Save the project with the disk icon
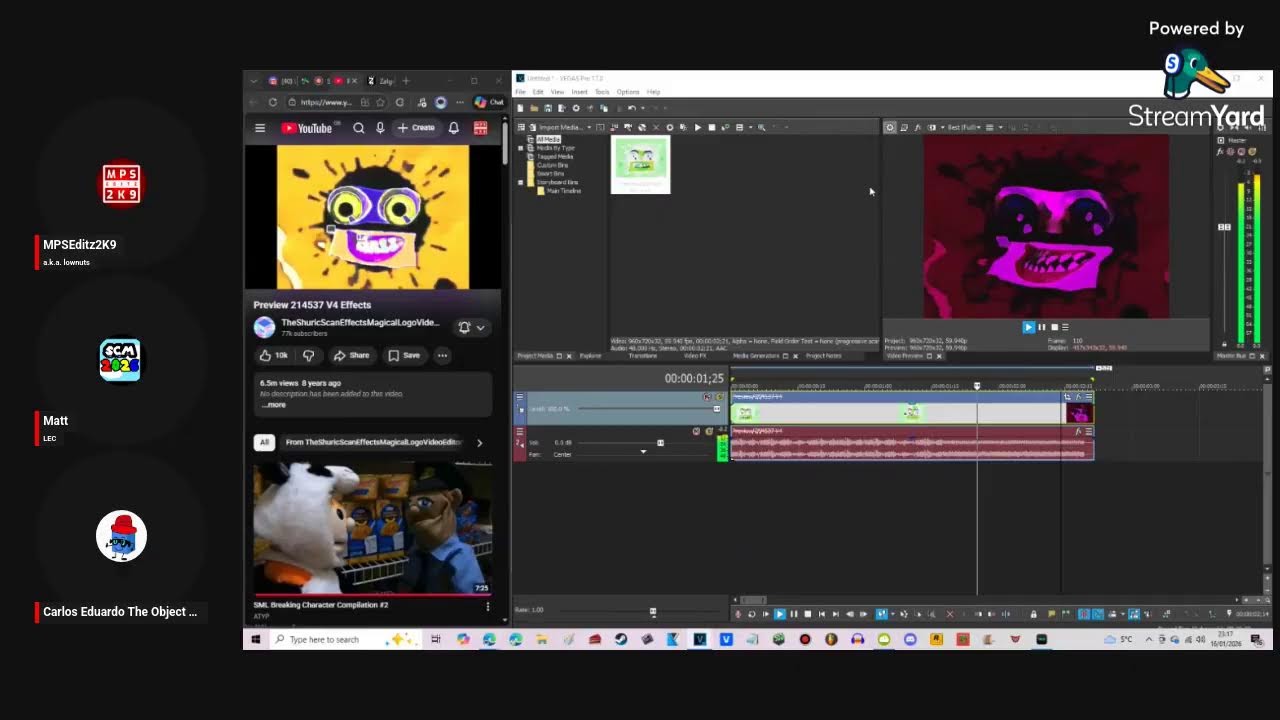1280x720 pixels. [548, 108]
